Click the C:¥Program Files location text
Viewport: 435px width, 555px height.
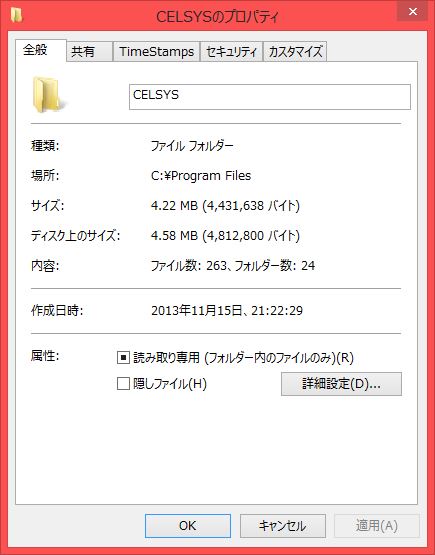click(201, 176)
